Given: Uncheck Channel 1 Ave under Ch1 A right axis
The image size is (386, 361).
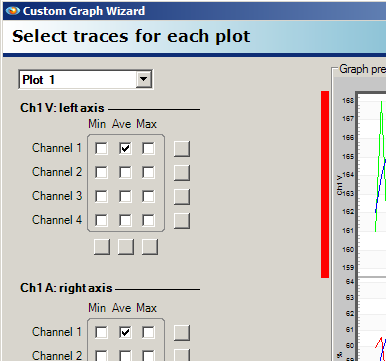Looking at the screenshot, I should click(125, 332).
